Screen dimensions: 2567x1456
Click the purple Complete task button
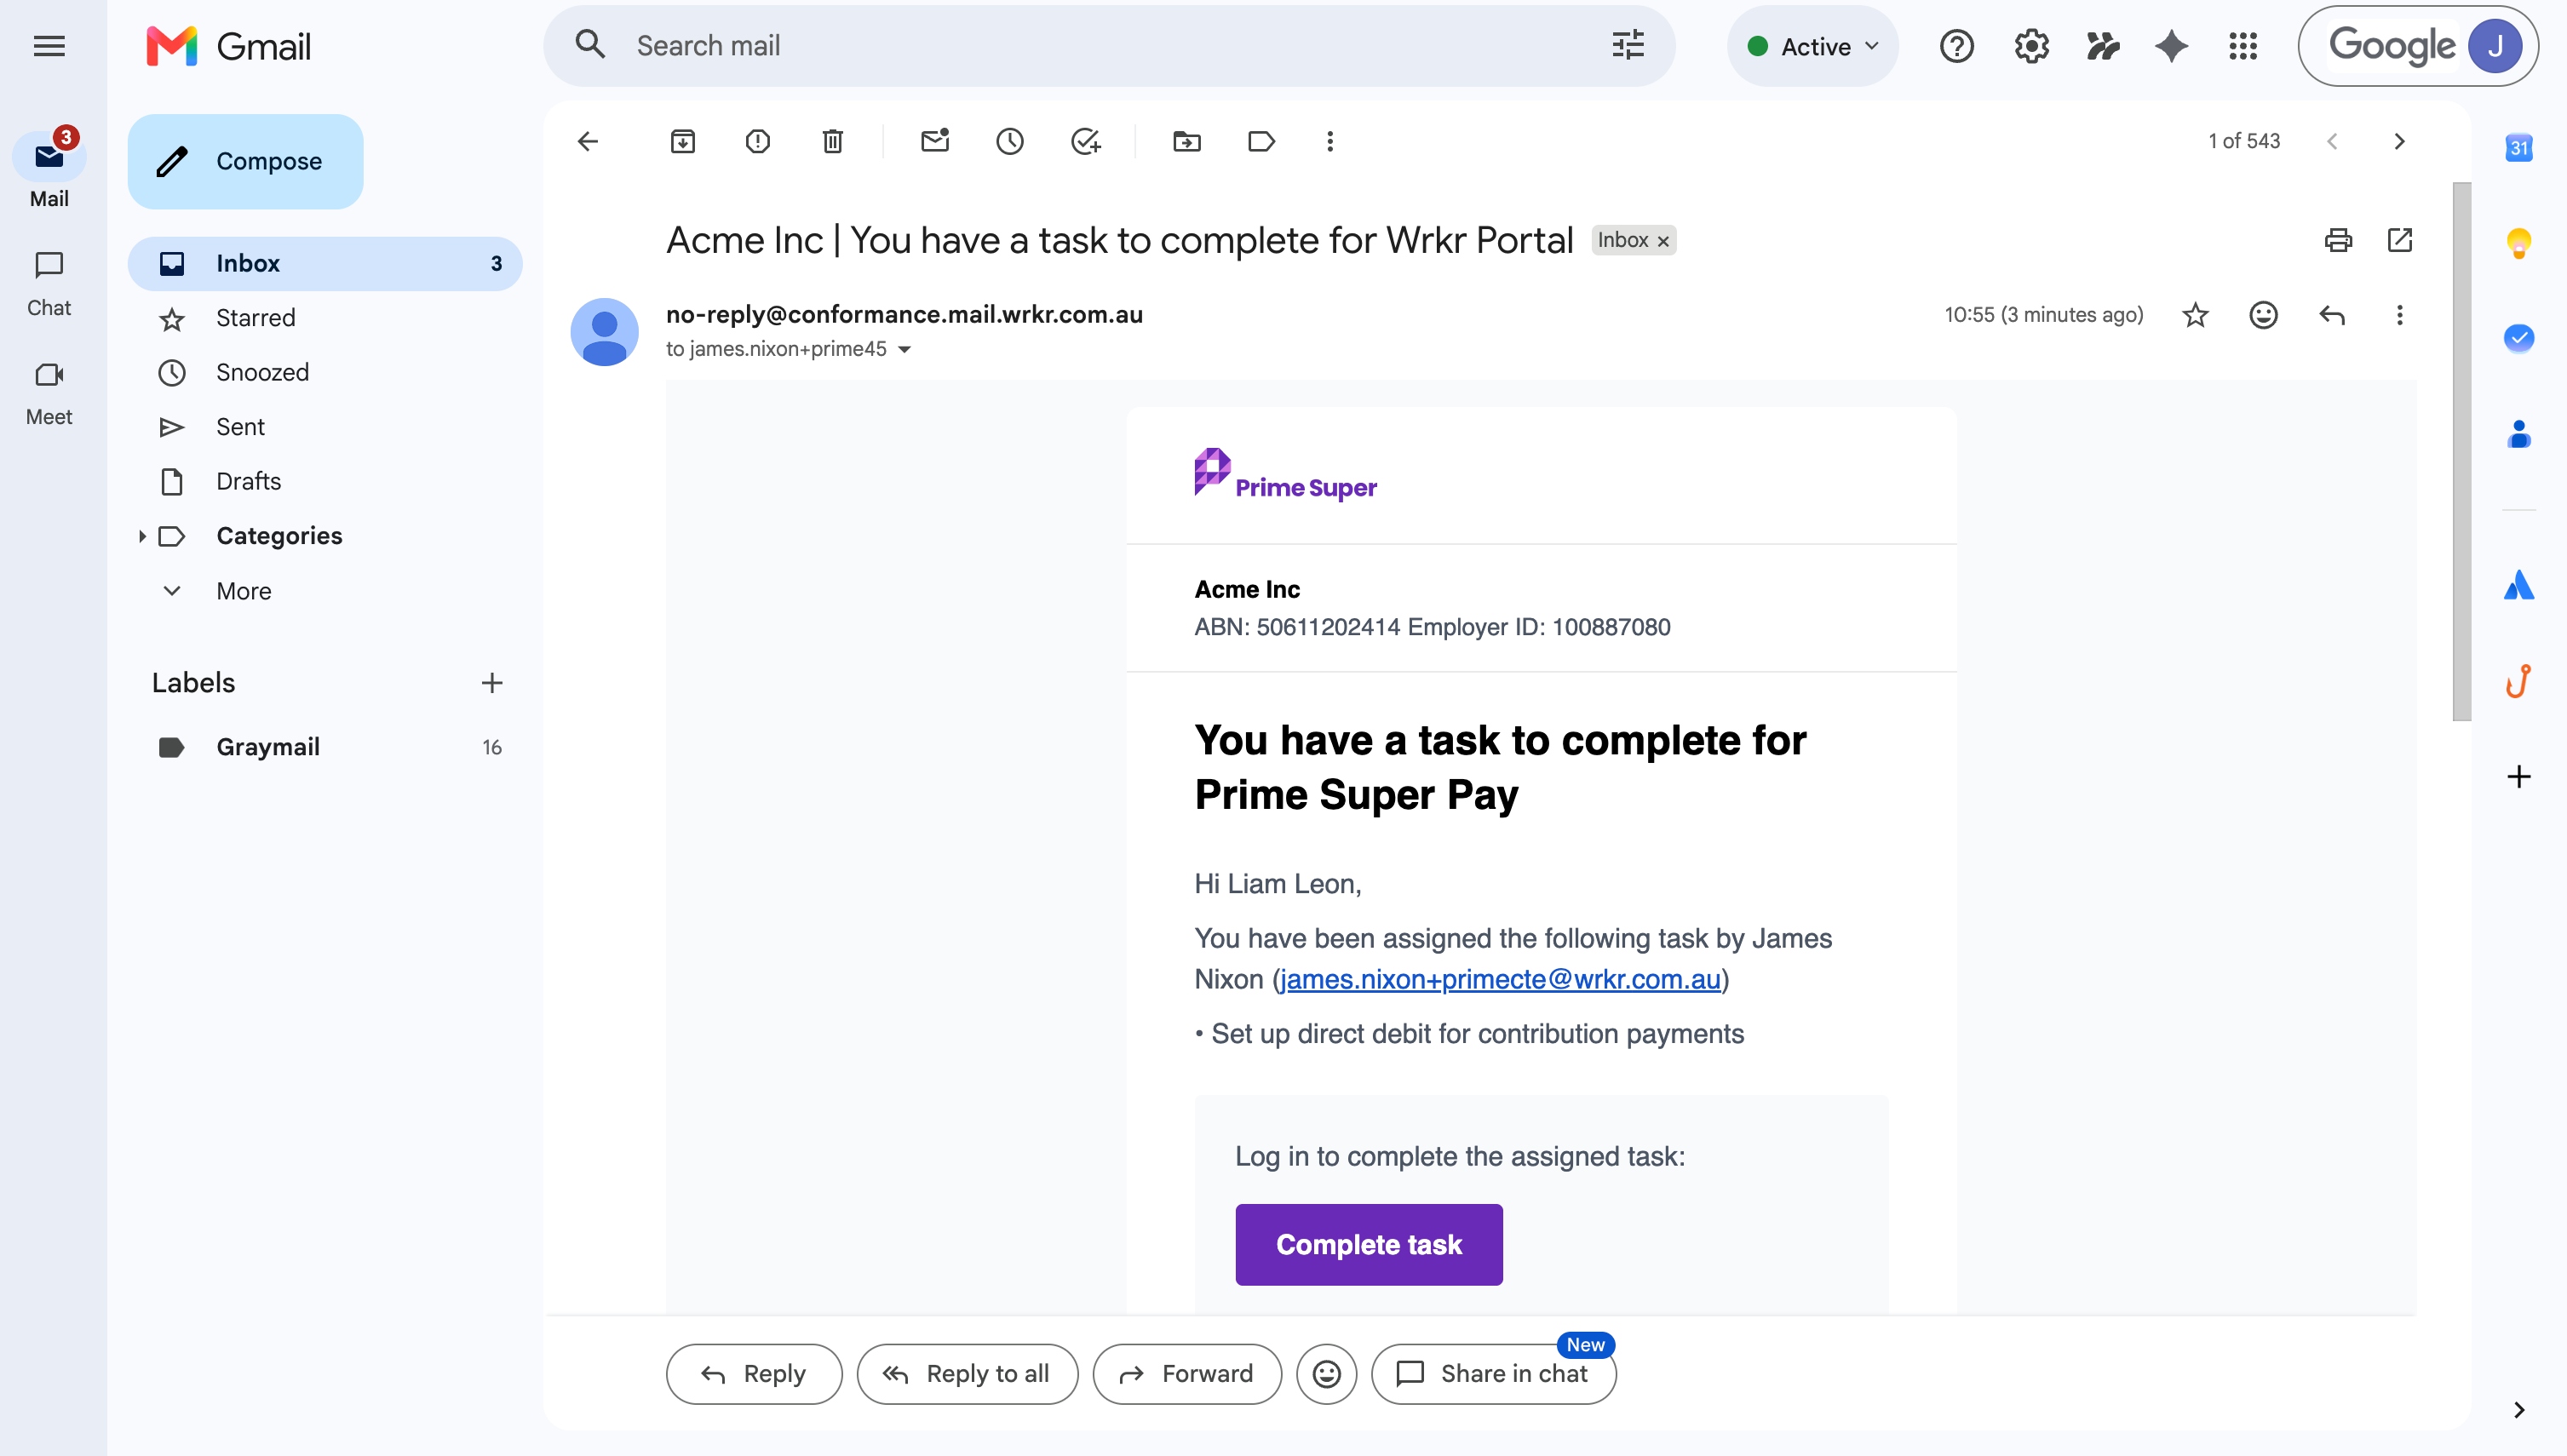1369,1244
